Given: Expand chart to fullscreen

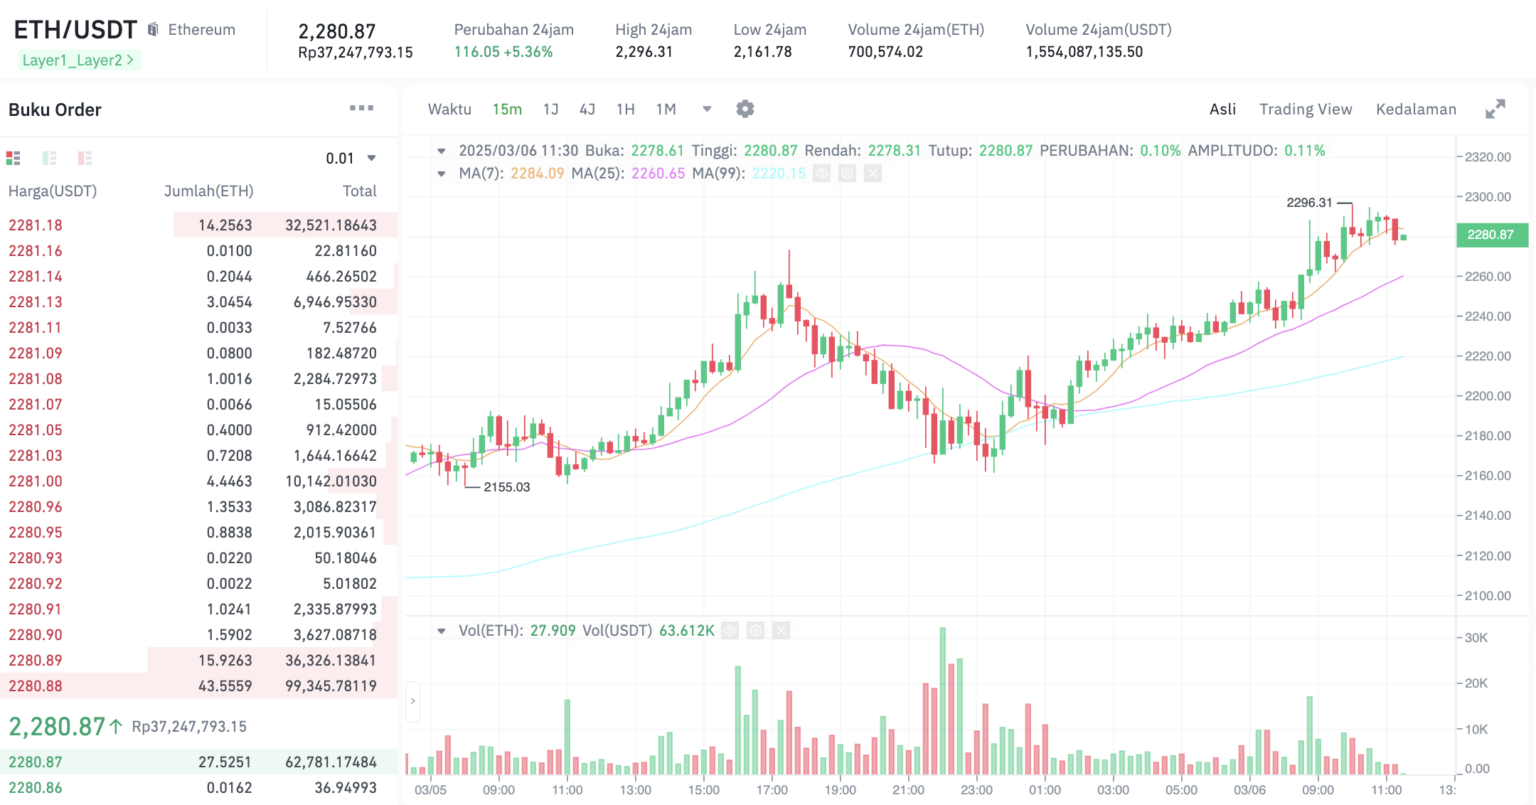Looking at the screenshot, I should (x=1495, y=109).
